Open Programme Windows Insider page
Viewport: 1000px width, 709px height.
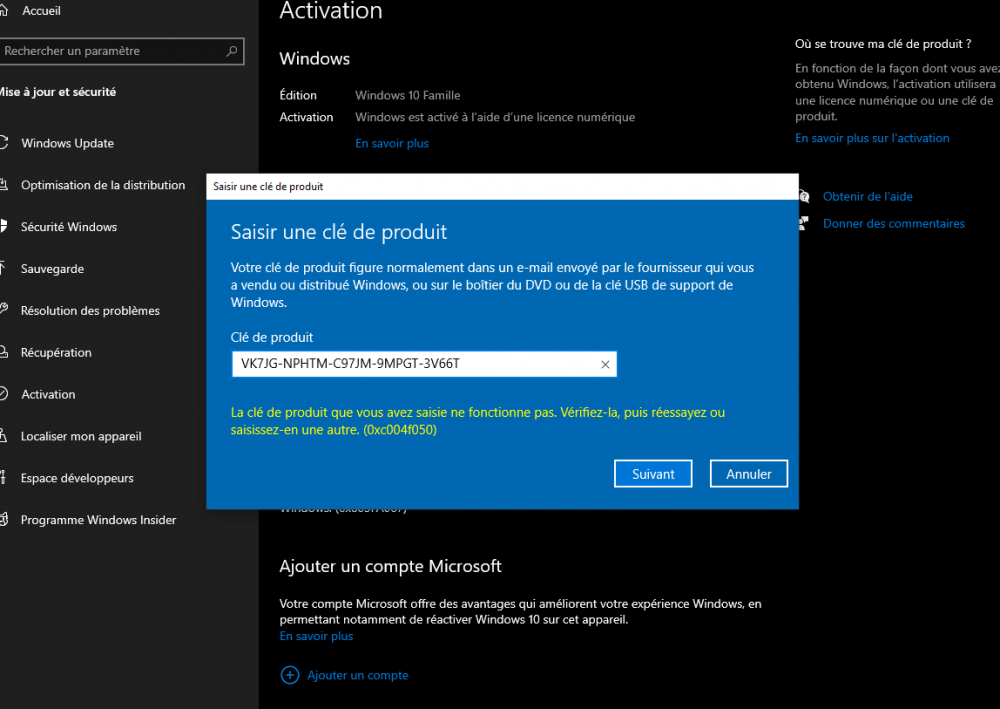point(98,520)
